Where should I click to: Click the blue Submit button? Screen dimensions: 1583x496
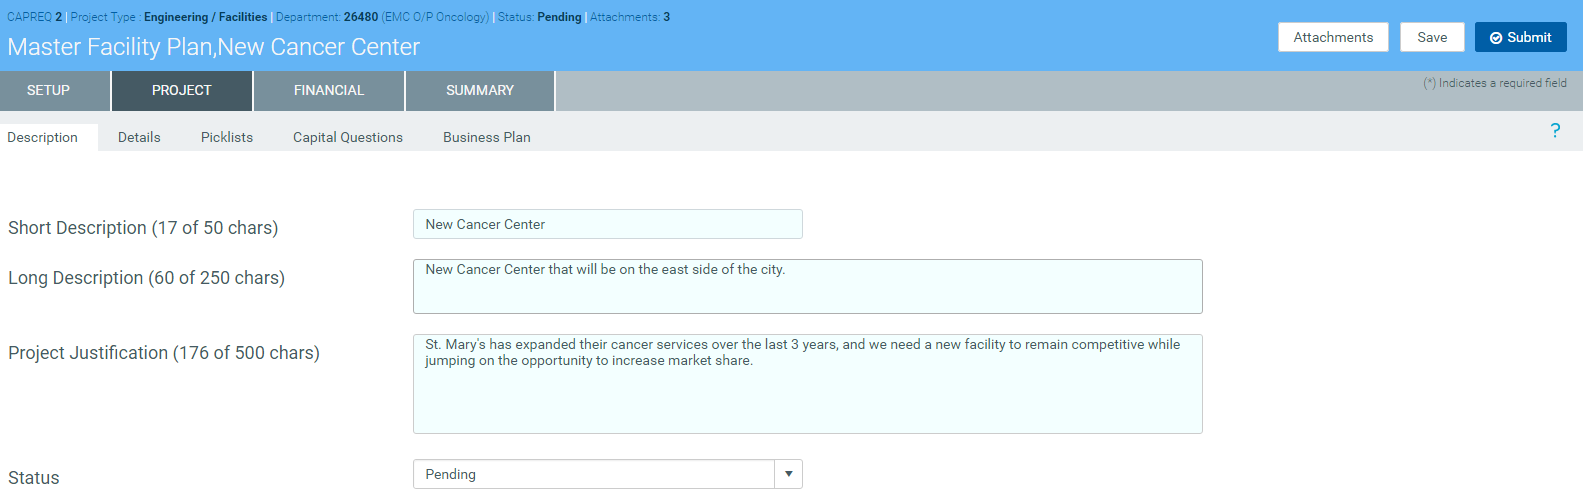coord(1520,37)
